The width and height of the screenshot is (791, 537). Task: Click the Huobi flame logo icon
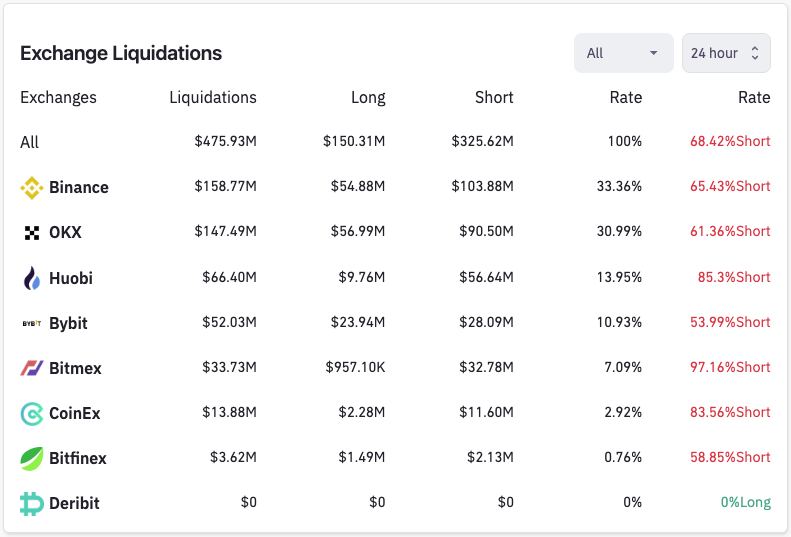coord(32,278)
